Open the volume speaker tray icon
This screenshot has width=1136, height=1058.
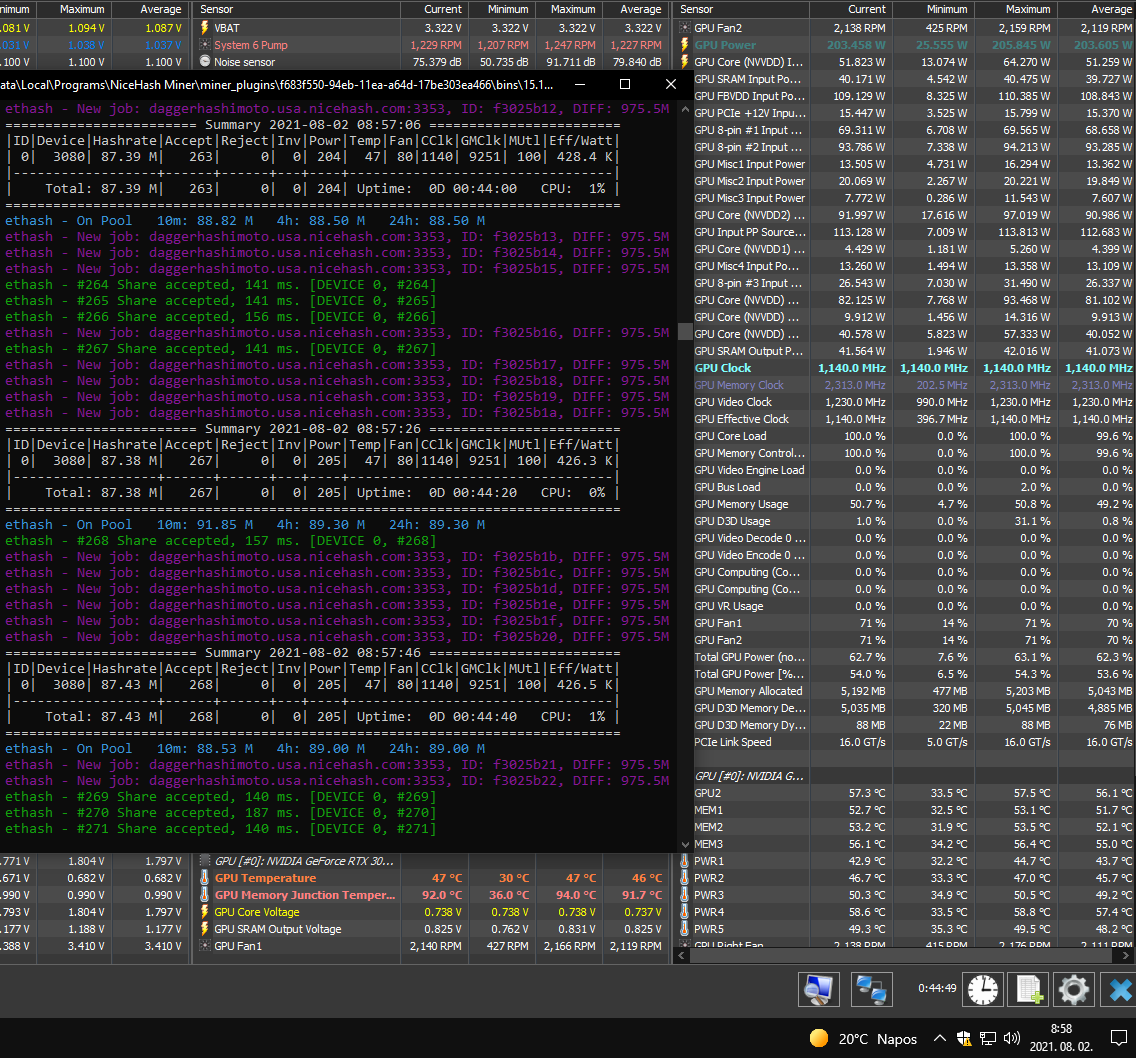[1012, 1038]
